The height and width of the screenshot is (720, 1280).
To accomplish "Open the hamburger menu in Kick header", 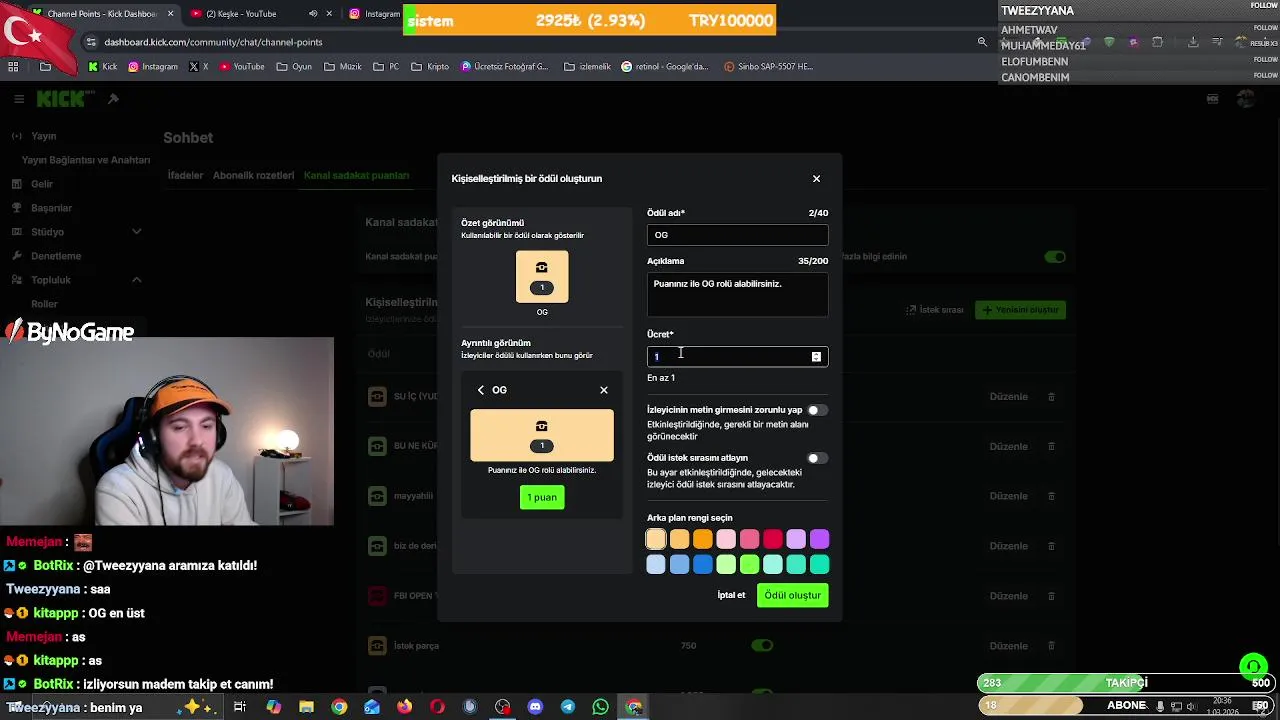I will 19,99.
